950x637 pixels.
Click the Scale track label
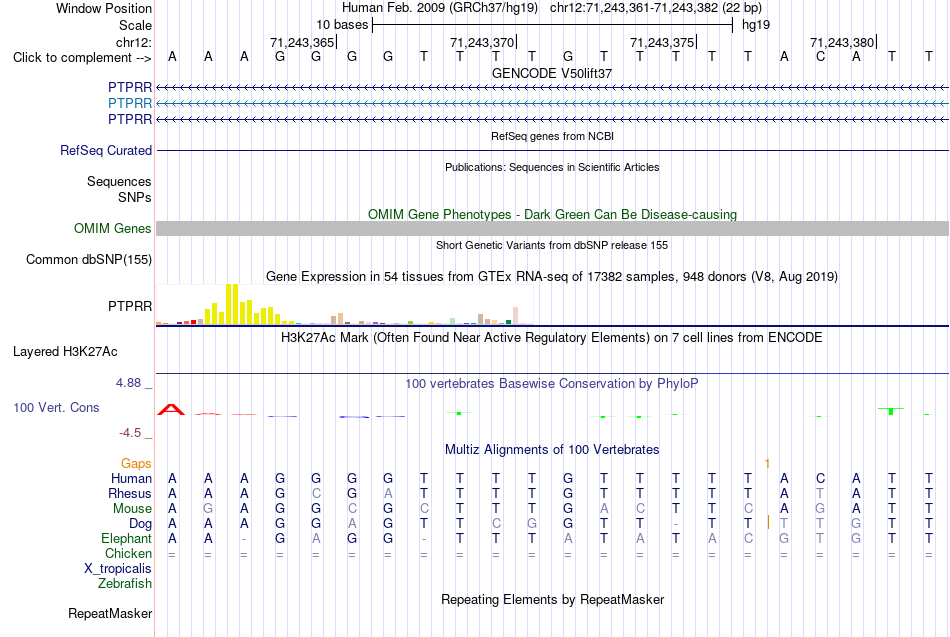click(x=135, y=25)
